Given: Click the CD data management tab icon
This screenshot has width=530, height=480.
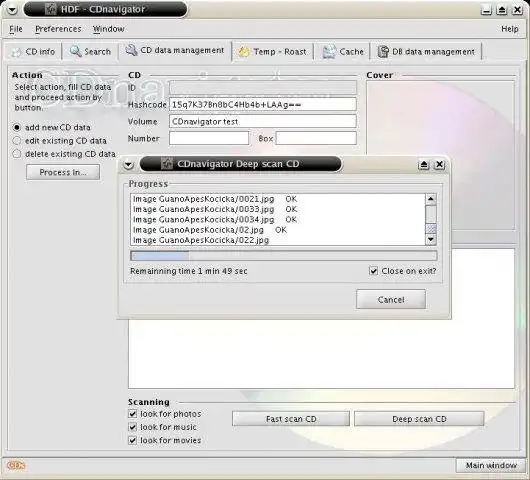Looking at the screenshot, I should pyautogui.click(x=131, y=50).
